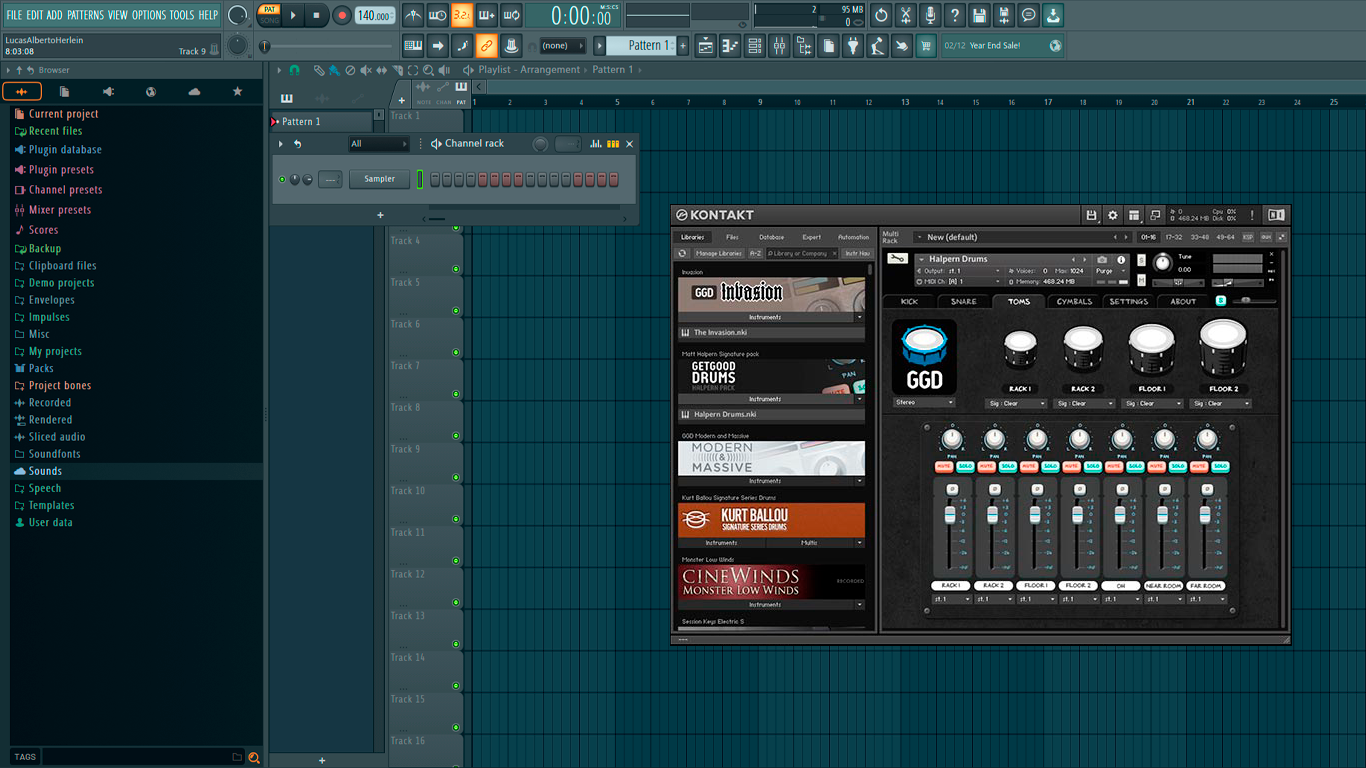The image size is (1366, 768).
Task: Mute the FAR ROOM mixer channel
Action: tap(1199, 467)
